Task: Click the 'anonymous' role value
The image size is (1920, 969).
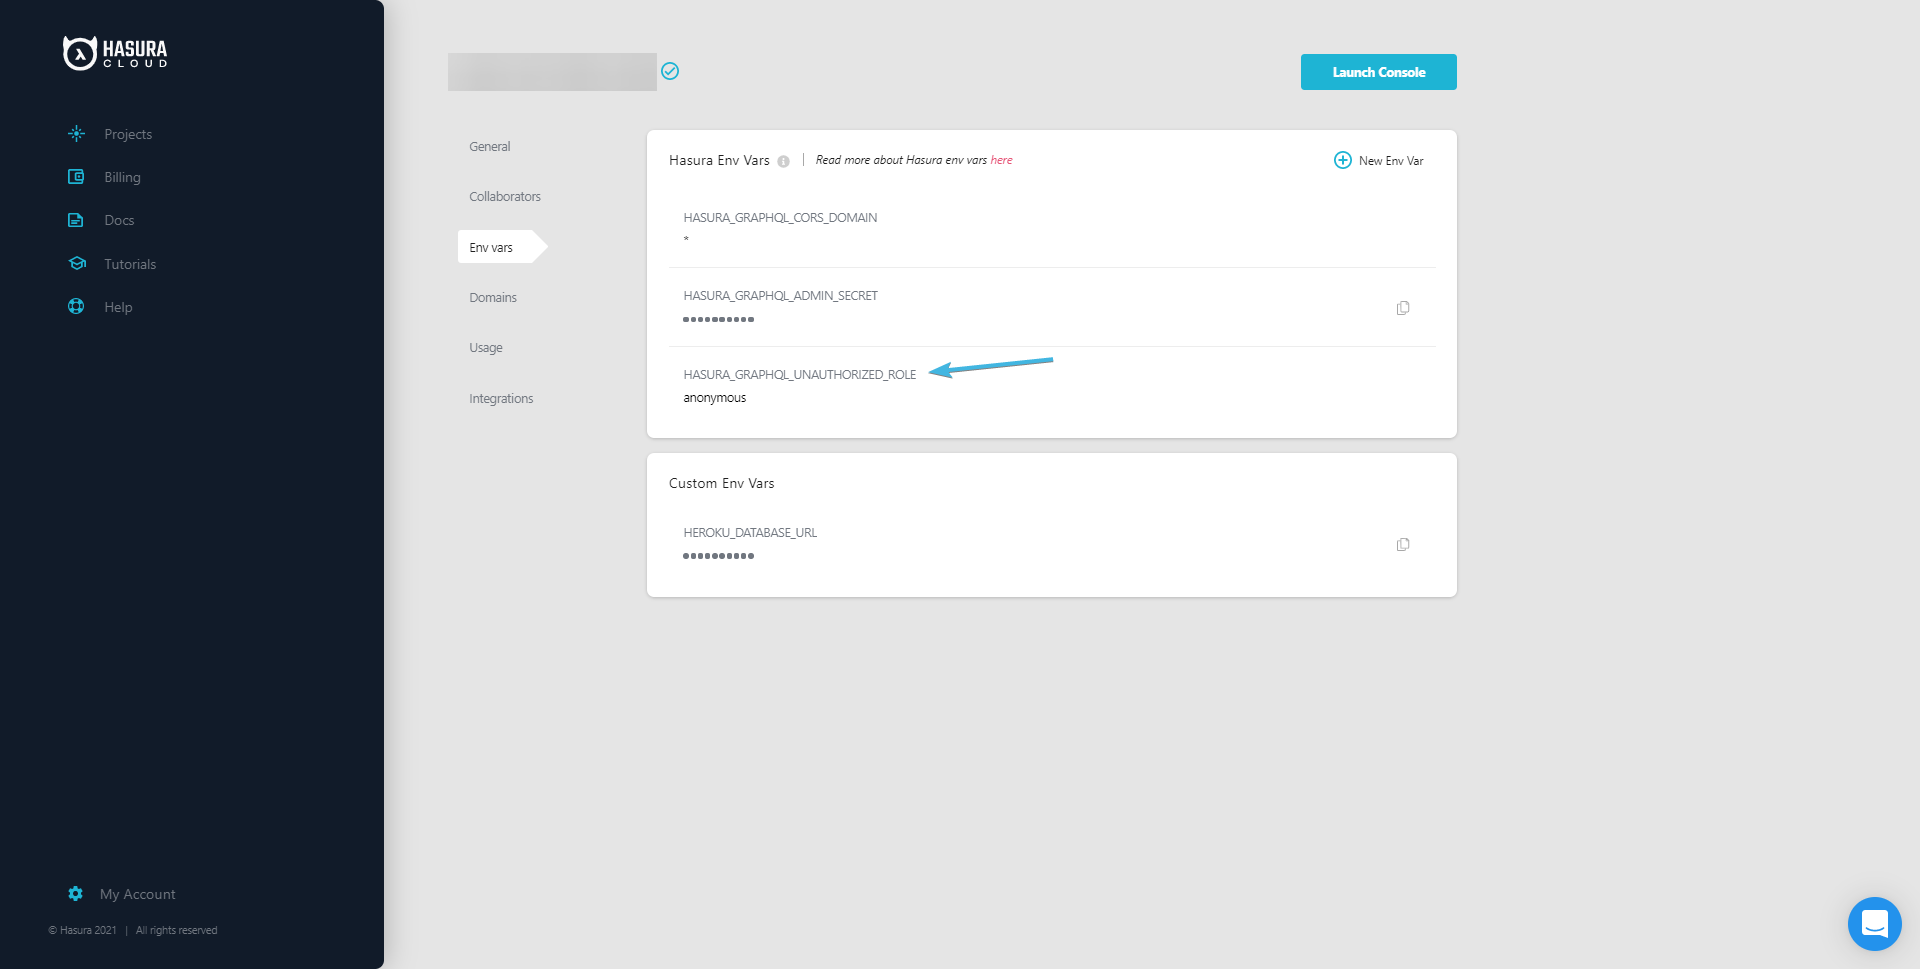Action: click(715, 398)
